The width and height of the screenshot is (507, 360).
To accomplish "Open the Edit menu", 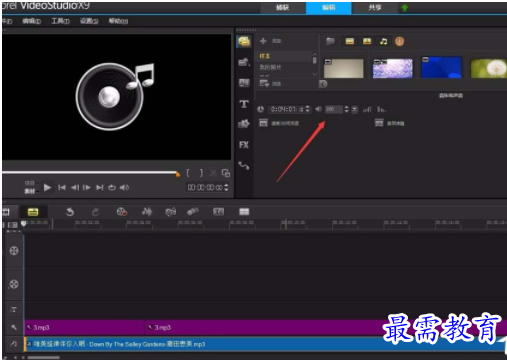I will 31,21.
